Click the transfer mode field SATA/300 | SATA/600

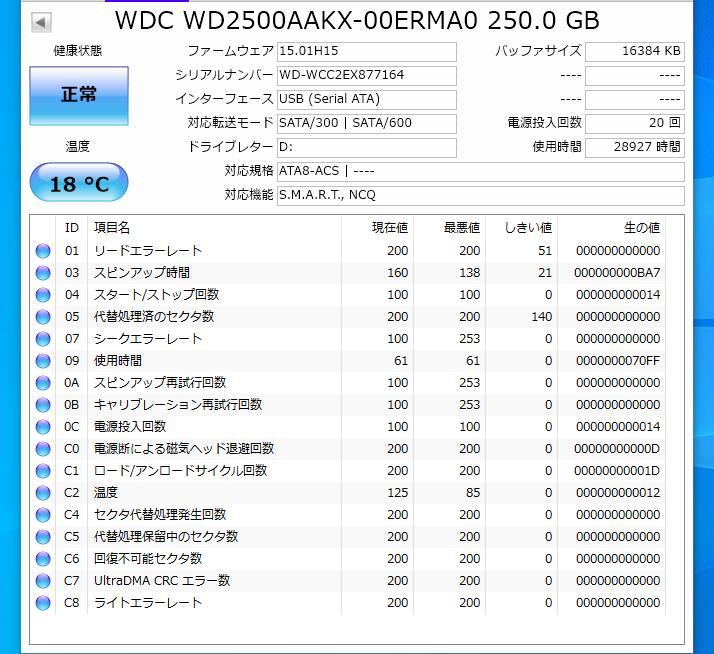(367, 123)
